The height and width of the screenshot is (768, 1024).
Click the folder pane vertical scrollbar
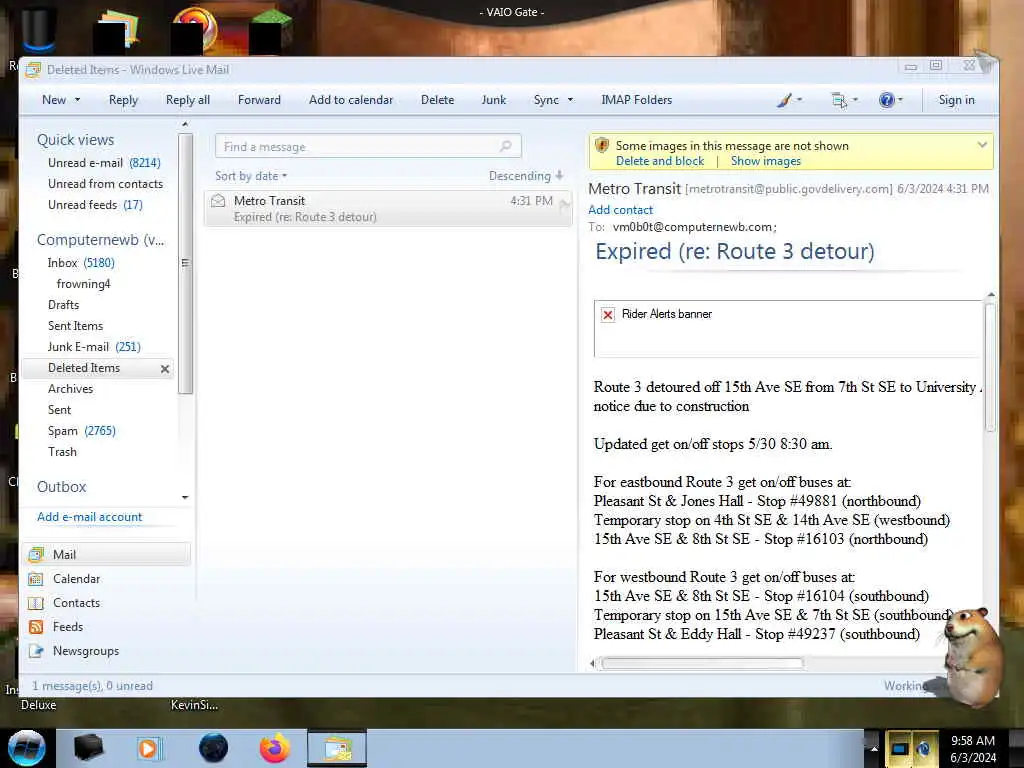point(185,264)
